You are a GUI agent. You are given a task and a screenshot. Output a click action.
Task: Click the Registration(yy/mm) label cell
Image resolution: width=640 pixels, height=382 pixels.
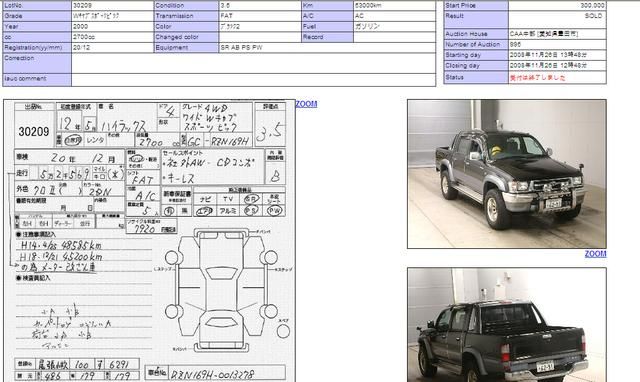[37, 48]
